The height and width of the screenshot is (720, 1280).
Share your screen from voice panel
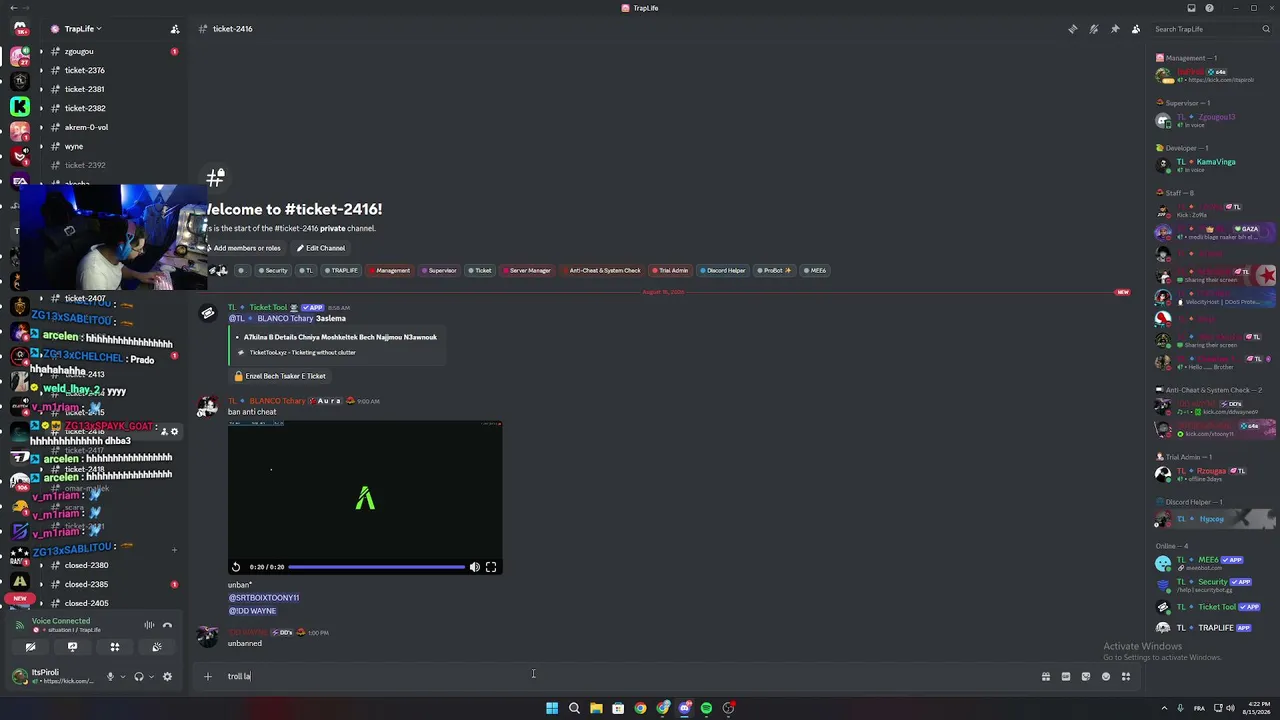point(72,647)
